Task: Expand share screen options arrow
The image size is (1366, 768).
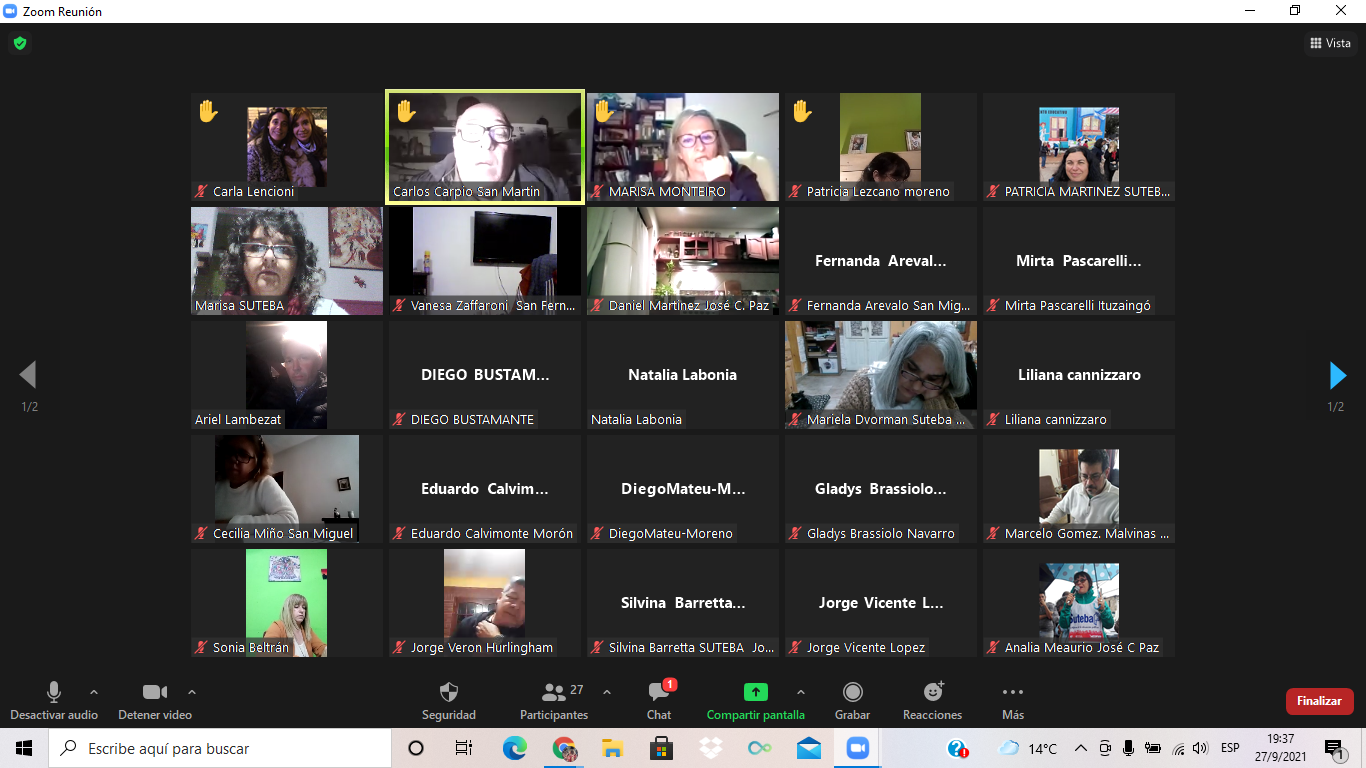Action: [x=800, y=691]
